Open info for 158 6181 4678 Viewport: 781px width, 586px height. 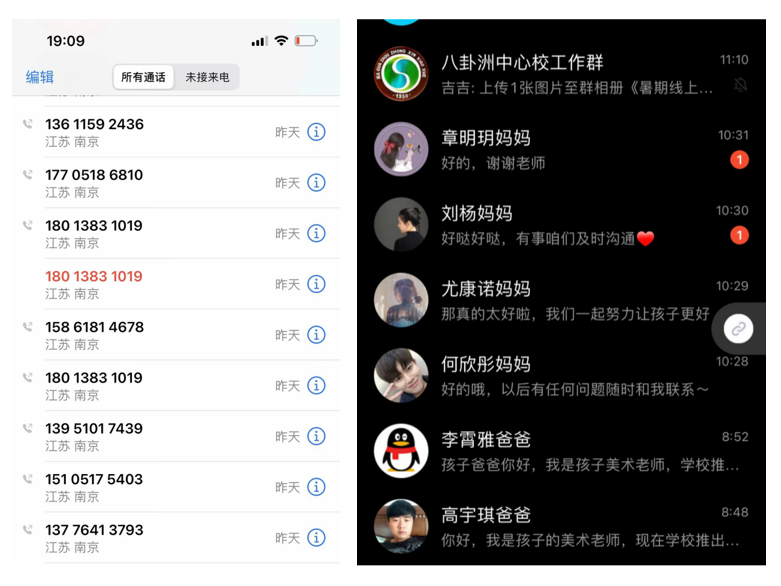316,335
